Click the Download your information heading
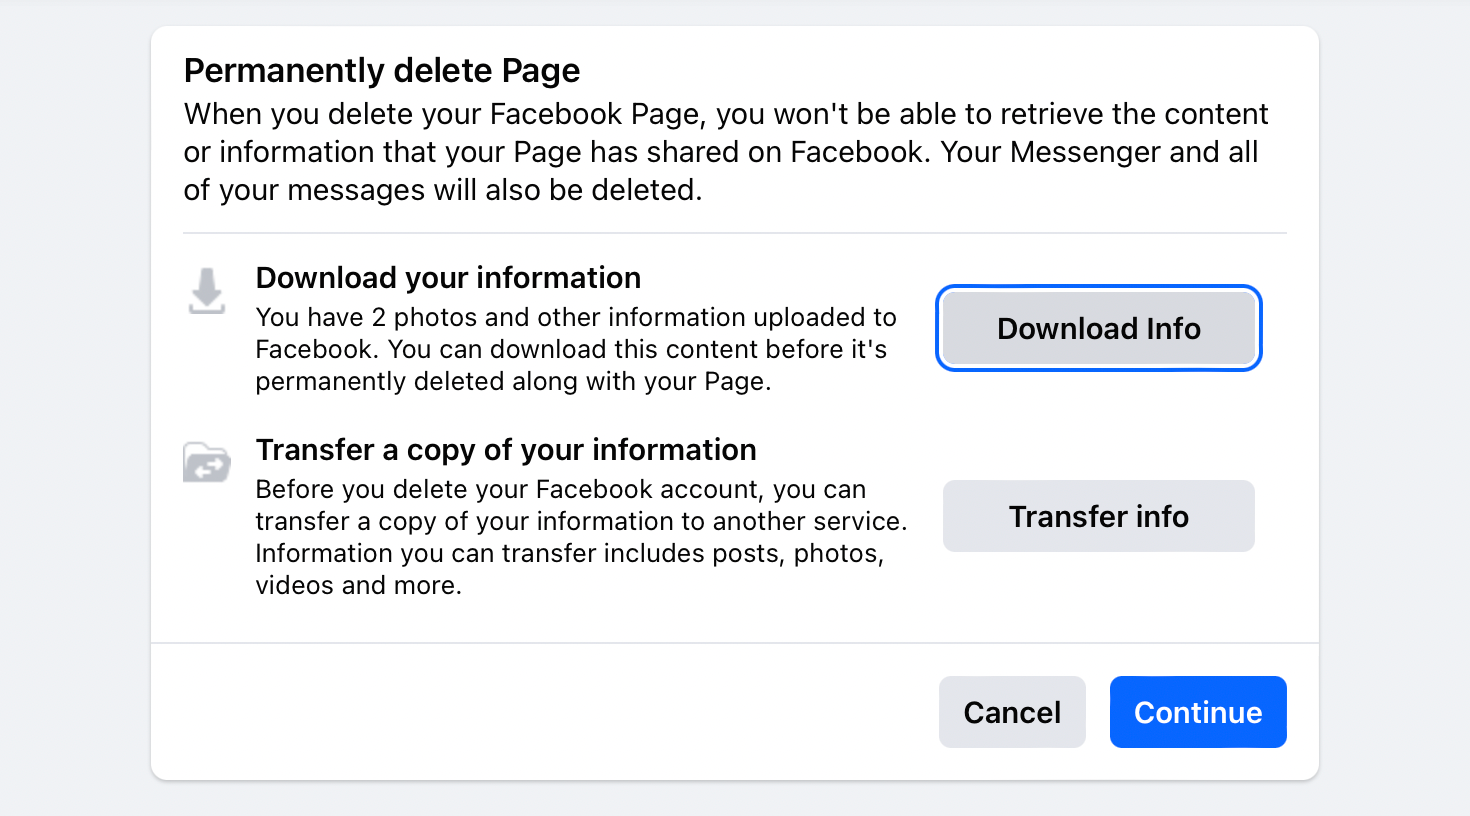The image size is (1470, 816). tap(448, 277)
